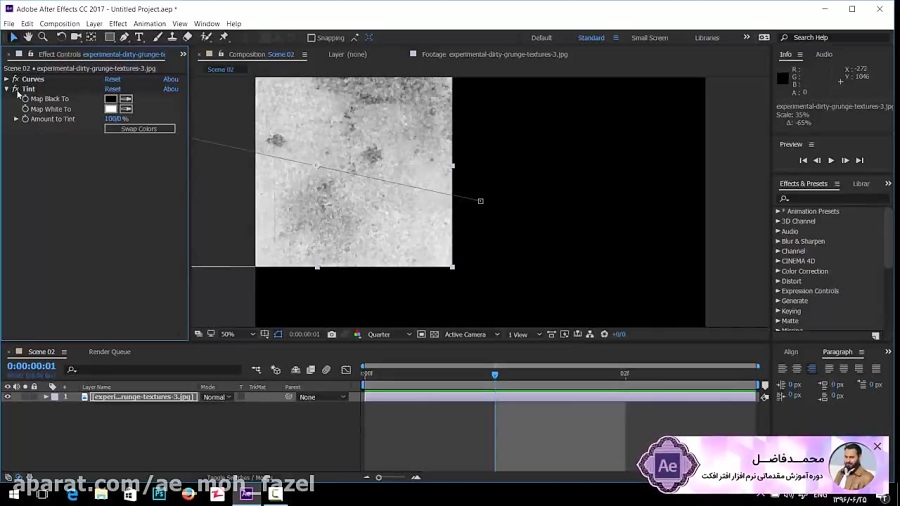The width and height of the screenshot is (900, 506).
Task: Open the show channel color management icon
Action: (x=358, y=334)
